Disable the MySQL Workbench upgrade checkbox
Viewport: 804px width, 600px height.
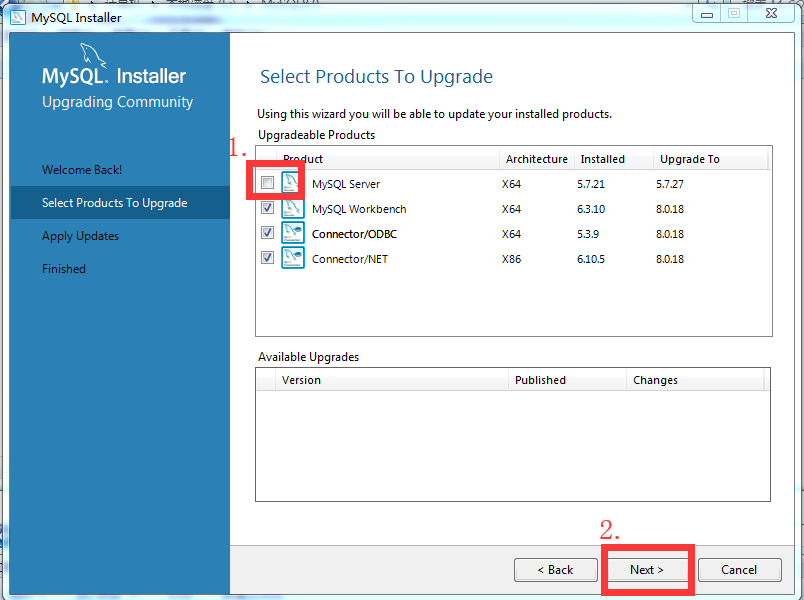click(x=267, y=207)
